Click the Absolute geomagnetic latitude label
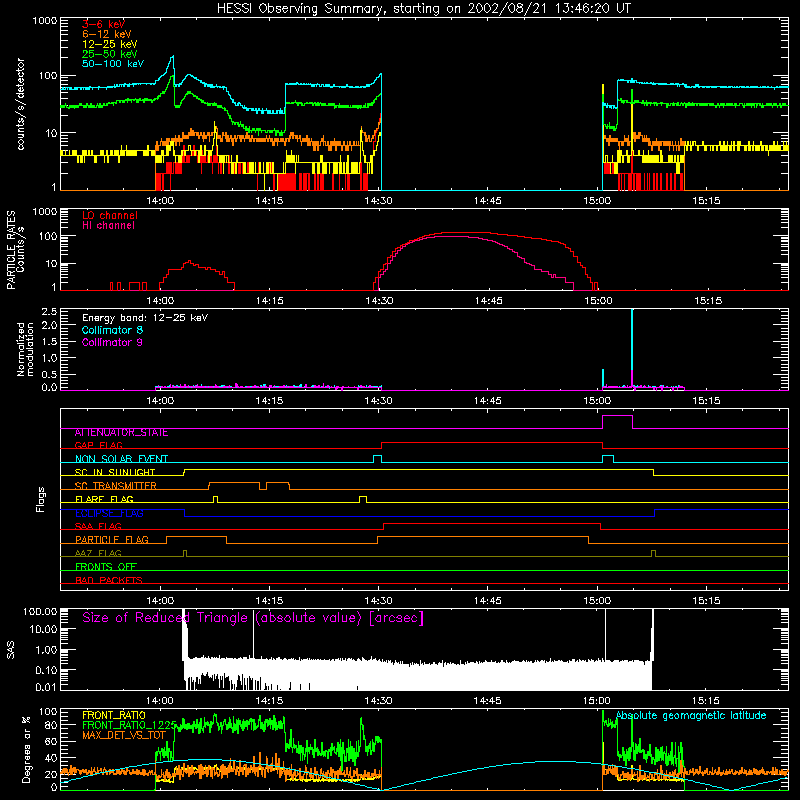This screenshot has height=800, width=800. point(691,716)
